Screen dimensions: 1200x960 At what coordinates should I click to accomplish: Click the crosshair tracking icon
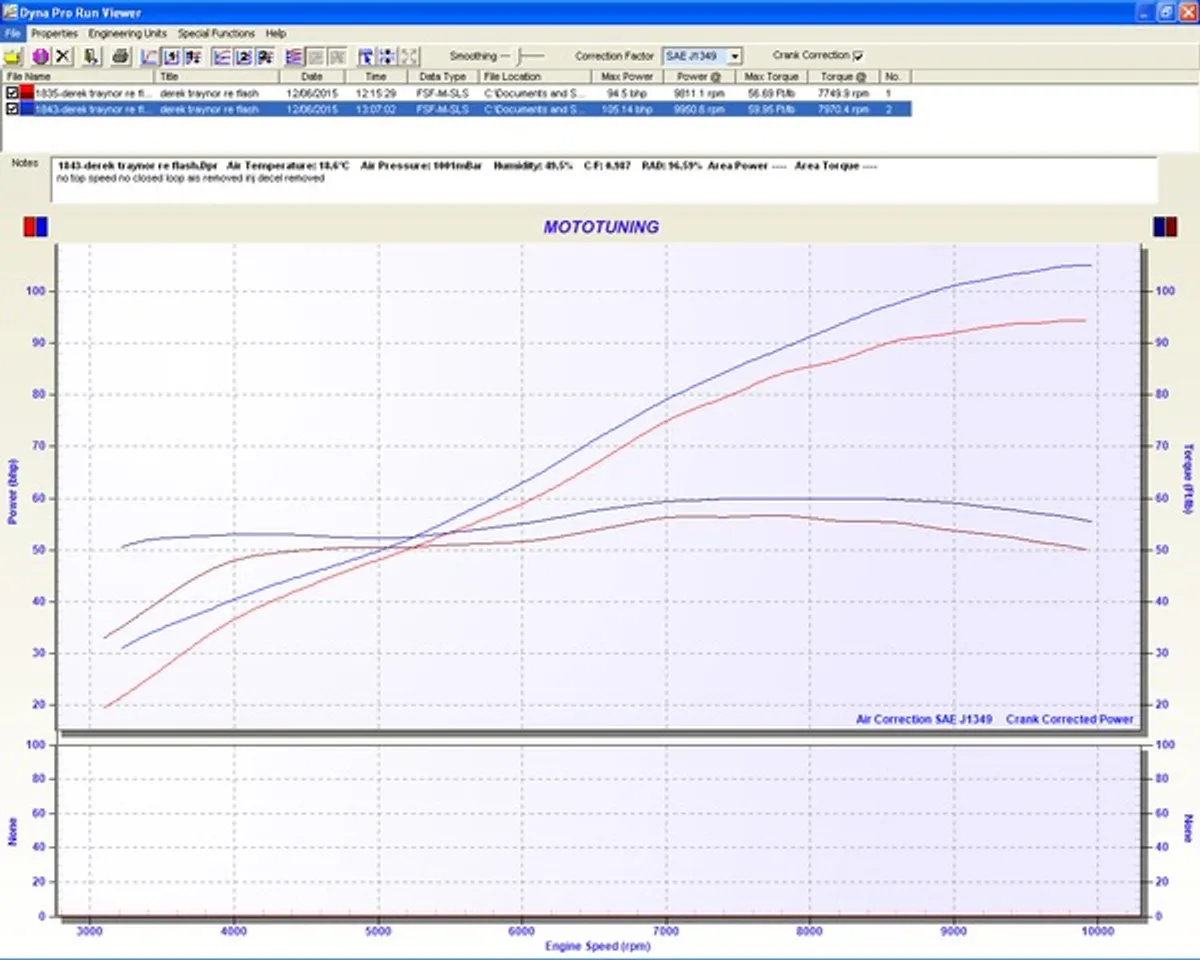tap(389, 56)
